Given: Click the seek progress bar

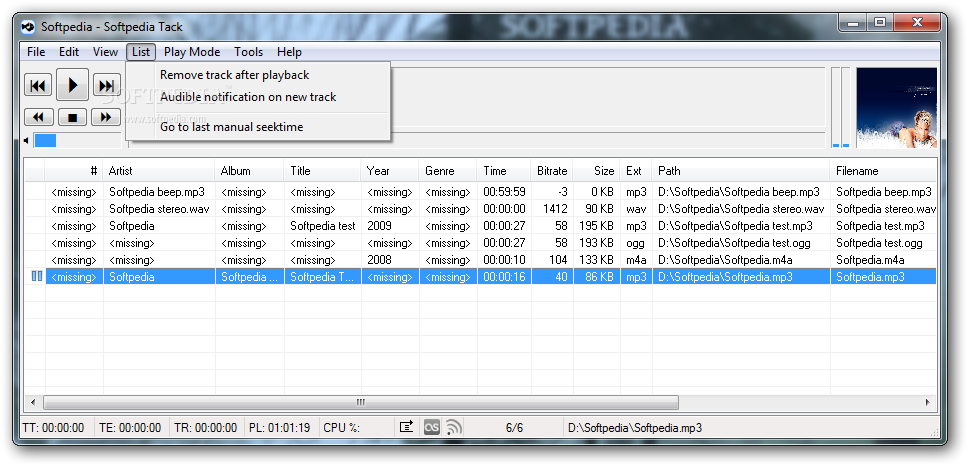Looking at the screenshot, I should click(x=476, y=140).
